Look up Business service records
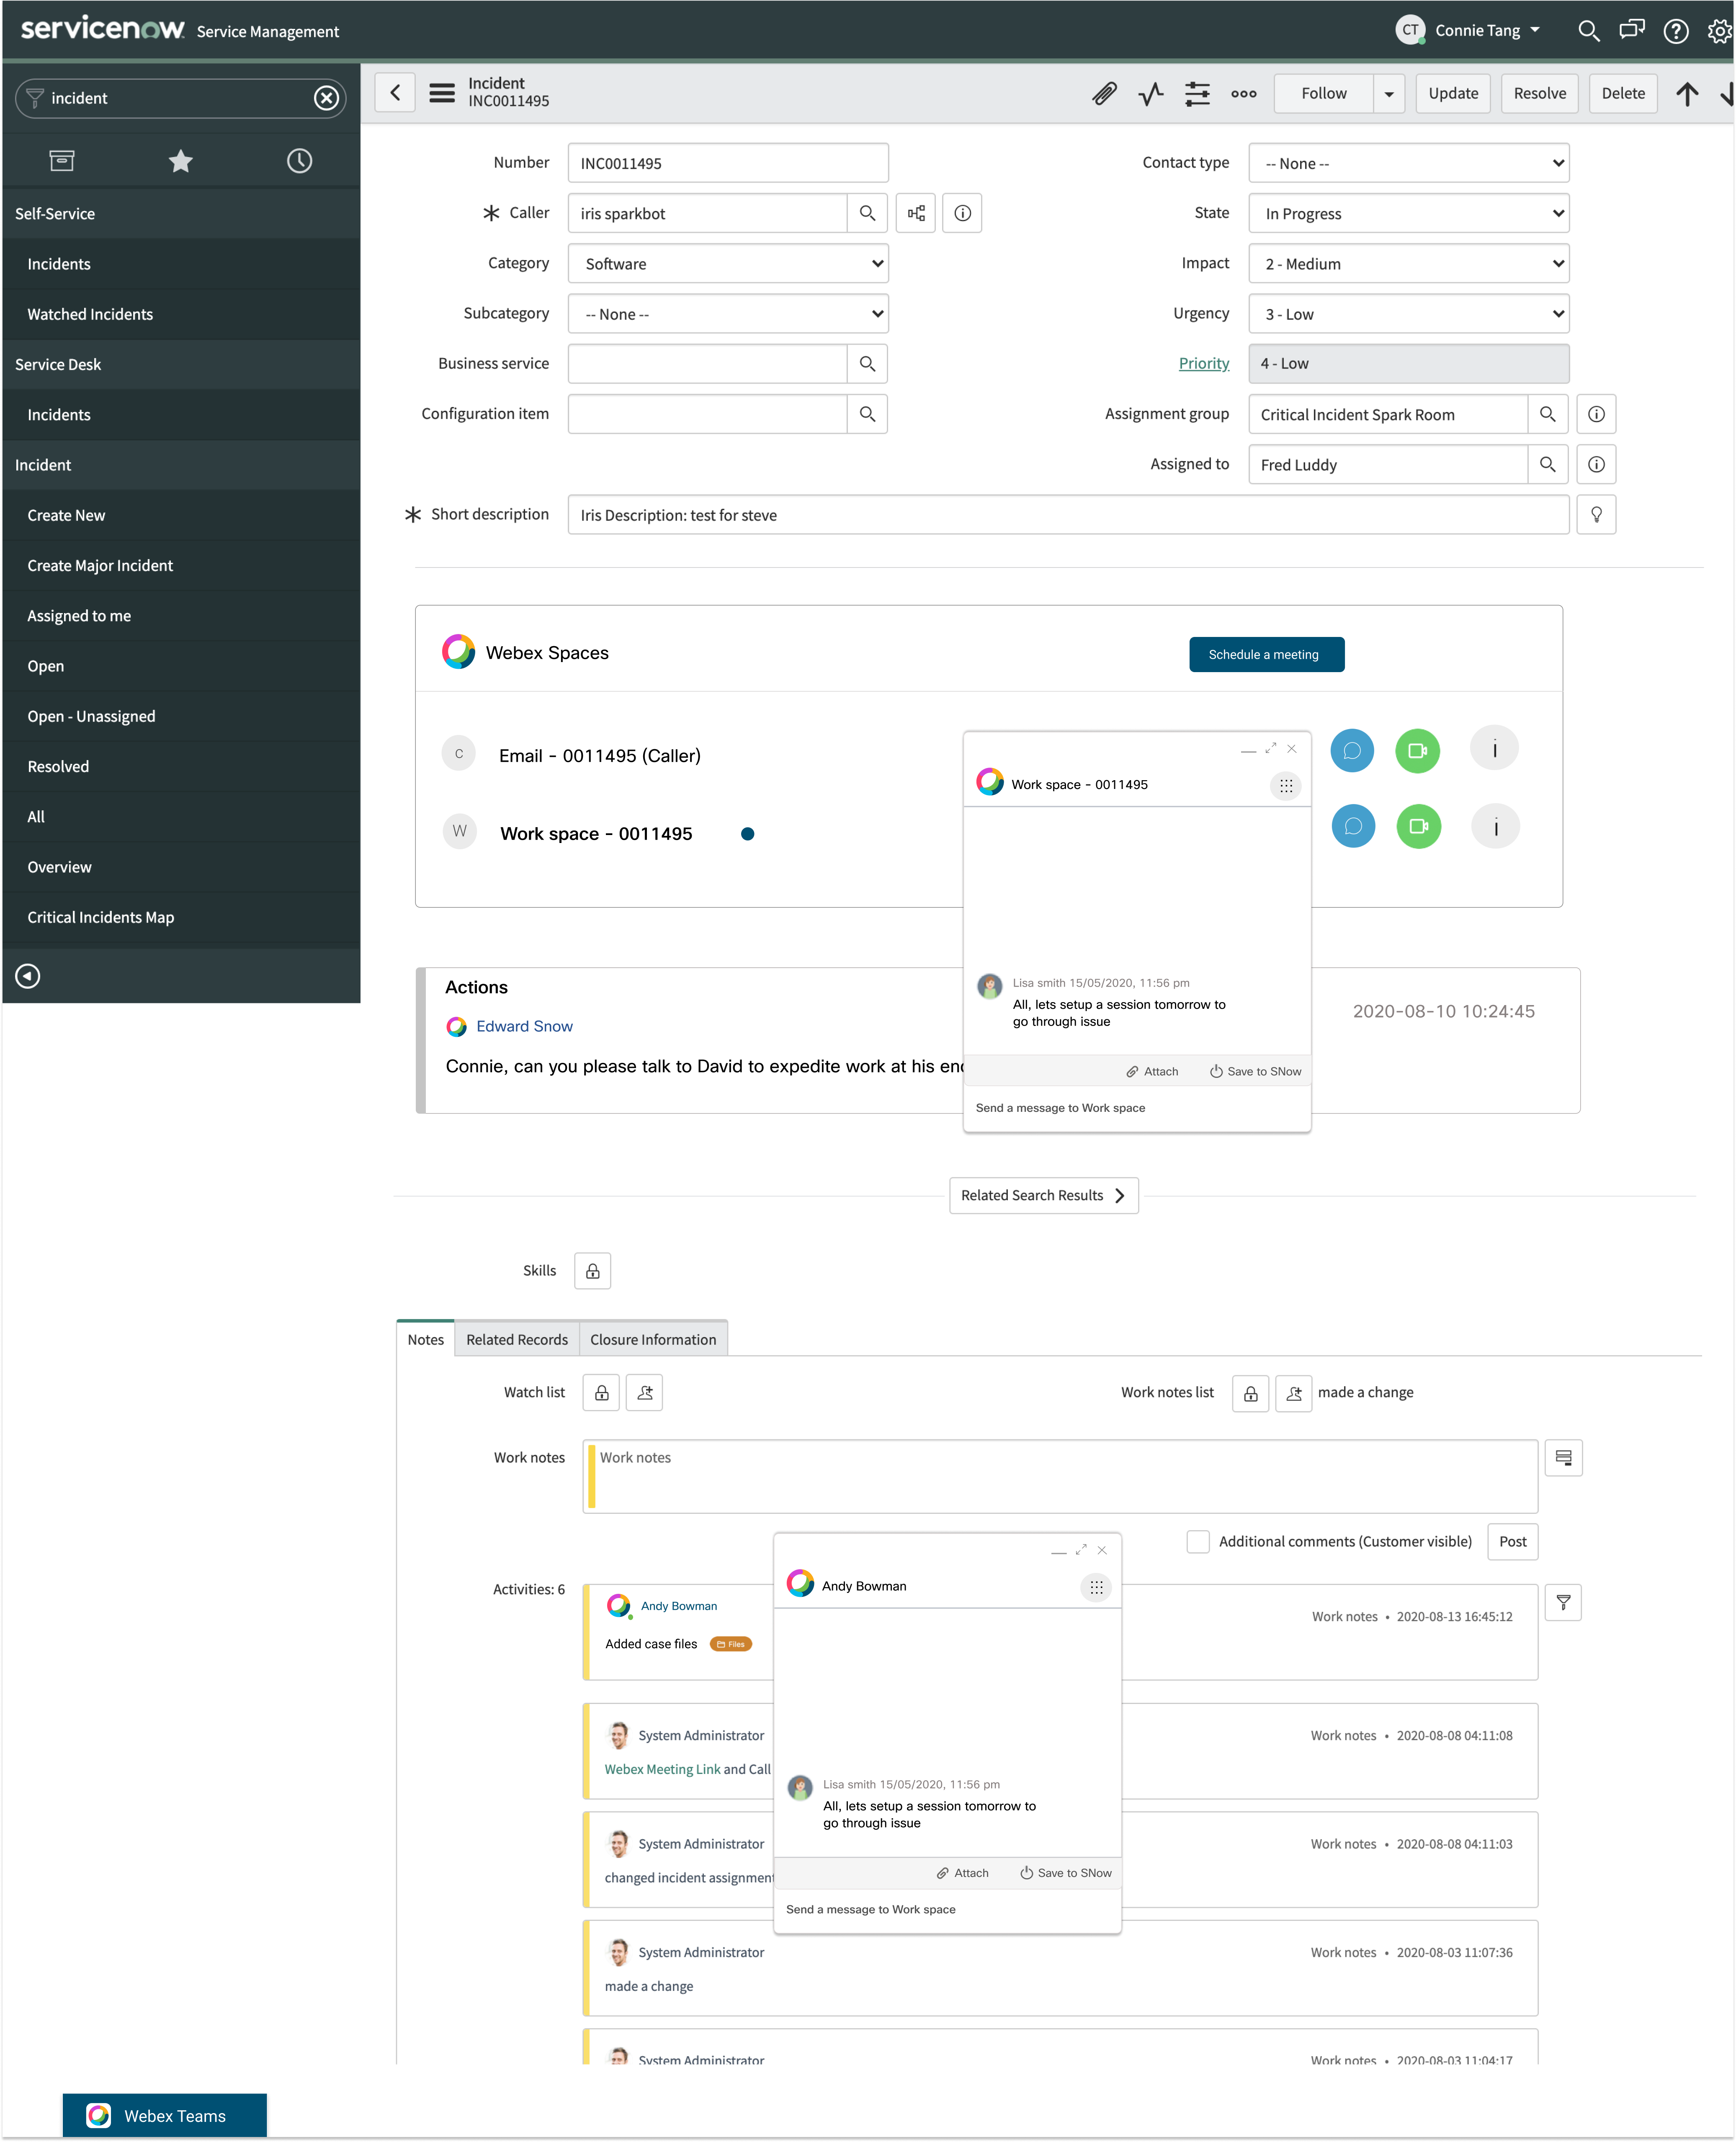This screenshot has width=1736, height=2142. 867,364
